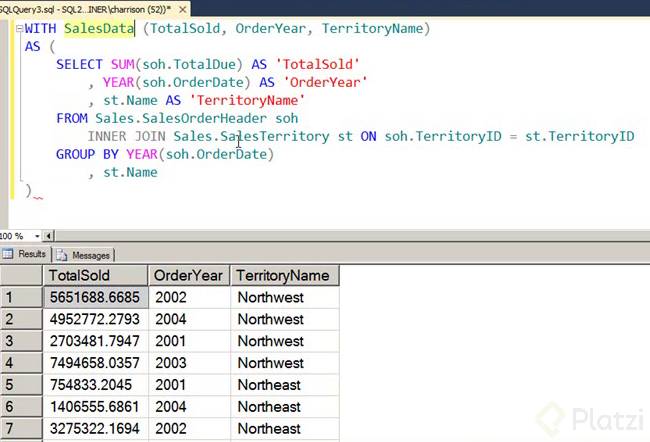Click the TotalSold column header
The width and height of the screenshot is (650, 442).
95,275
